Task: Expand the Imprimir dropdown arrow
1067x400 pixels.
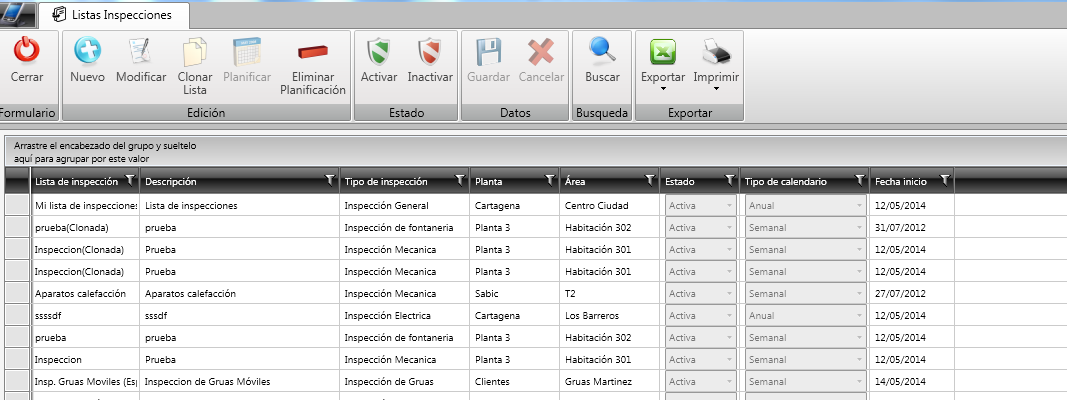Action: tap(716, 88)
